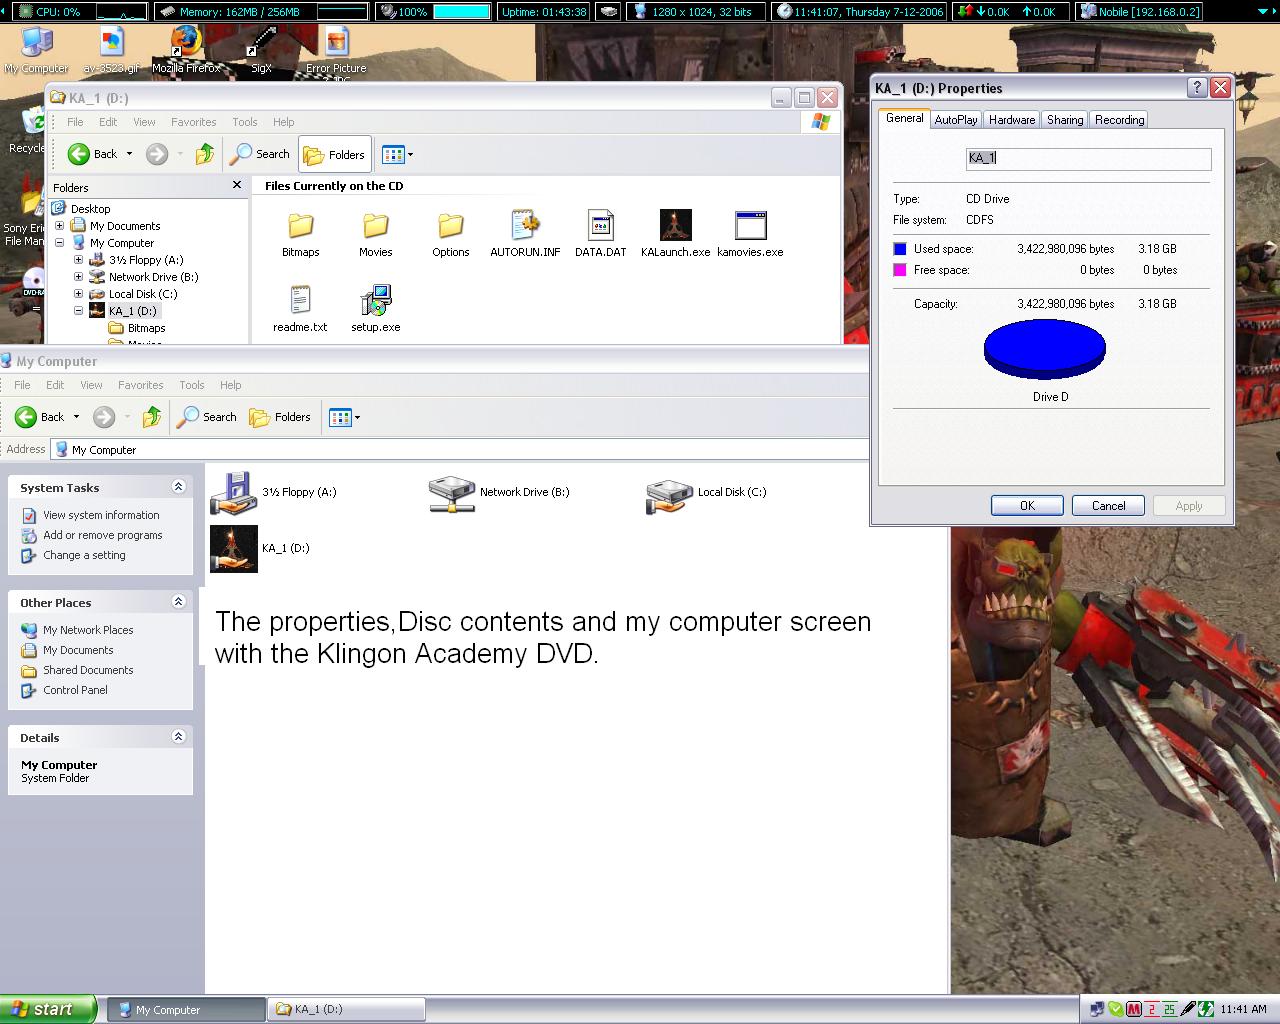1280x1024 pixels.
Task: Switch to the Hardware tab
Action: pos(1012,120)
